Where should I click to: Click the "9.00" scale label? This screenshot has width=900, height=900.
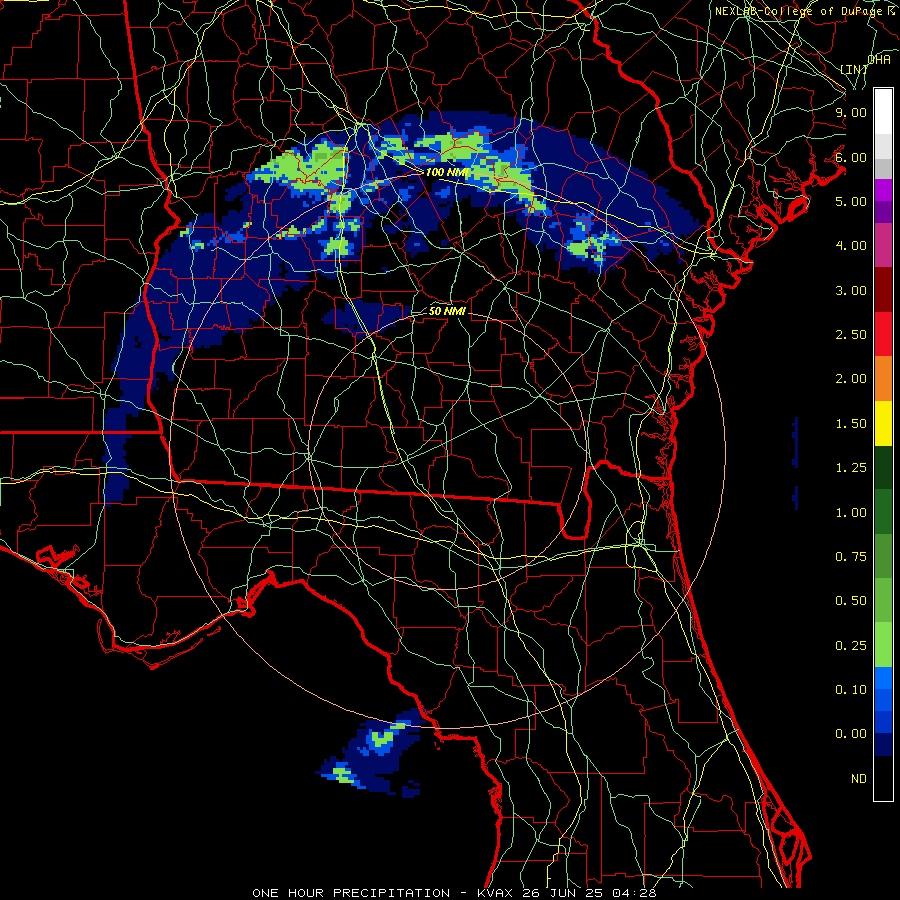click(851, 112)
